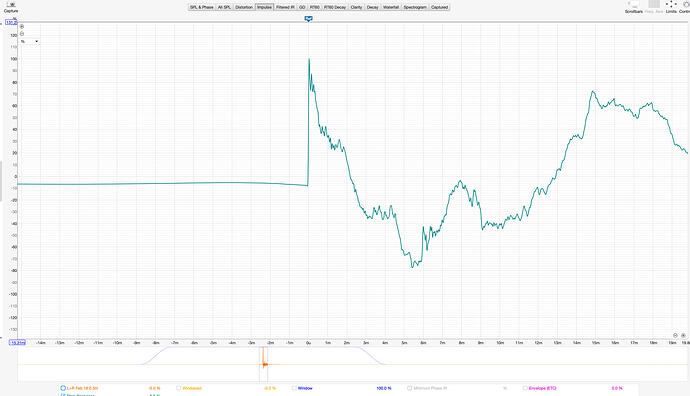This screenshot has height=396, width=690.
Task: Open the SPL & Phase graph tab
Action: coord(202,7)
